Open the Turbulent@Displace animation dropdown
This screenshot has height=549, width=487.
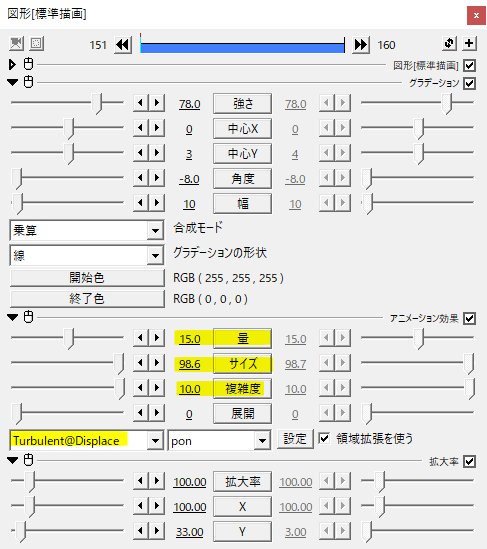click(87, 440)
